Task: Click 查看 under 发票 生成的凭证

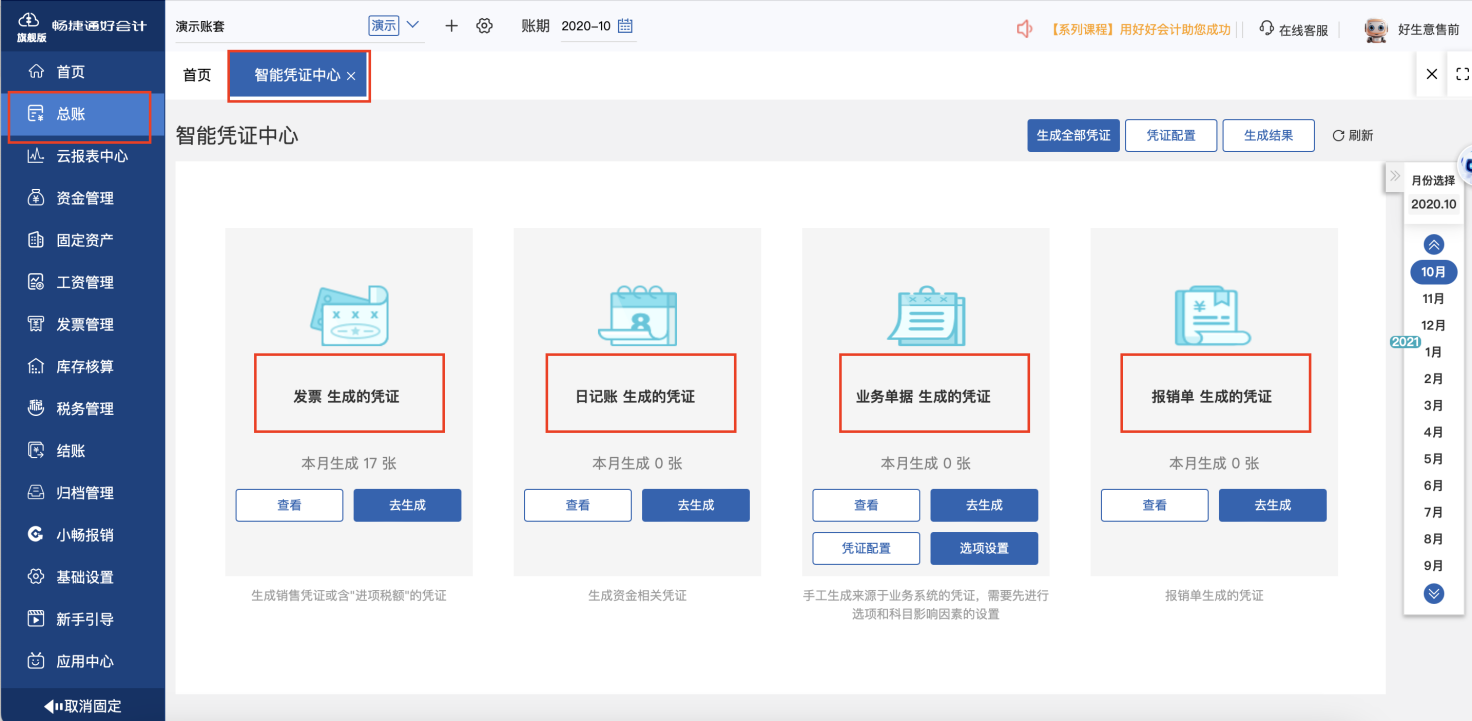Action: tap(289, 505)
